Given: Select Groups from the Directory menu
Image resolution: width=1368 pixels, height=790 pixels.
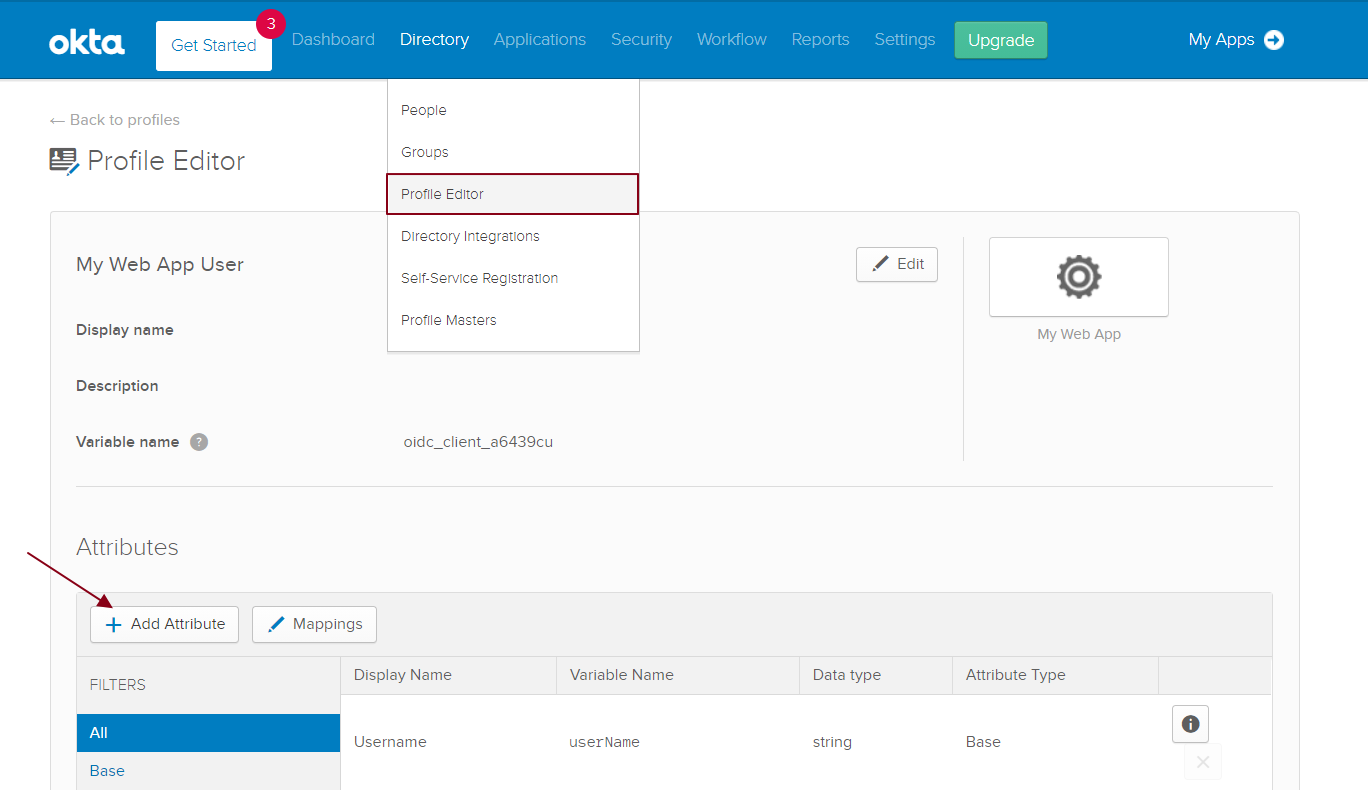Looking at the screenshot, I should (x=424, y=152).
